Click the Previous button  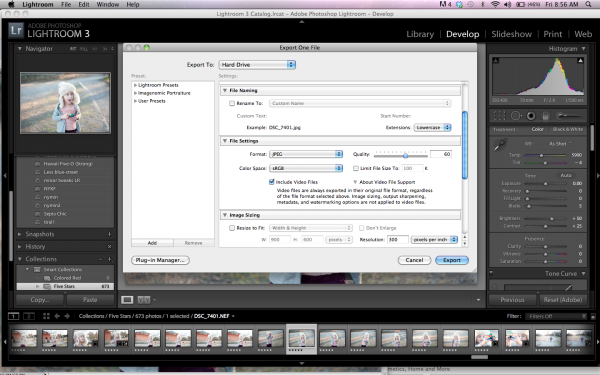point(513,300)
